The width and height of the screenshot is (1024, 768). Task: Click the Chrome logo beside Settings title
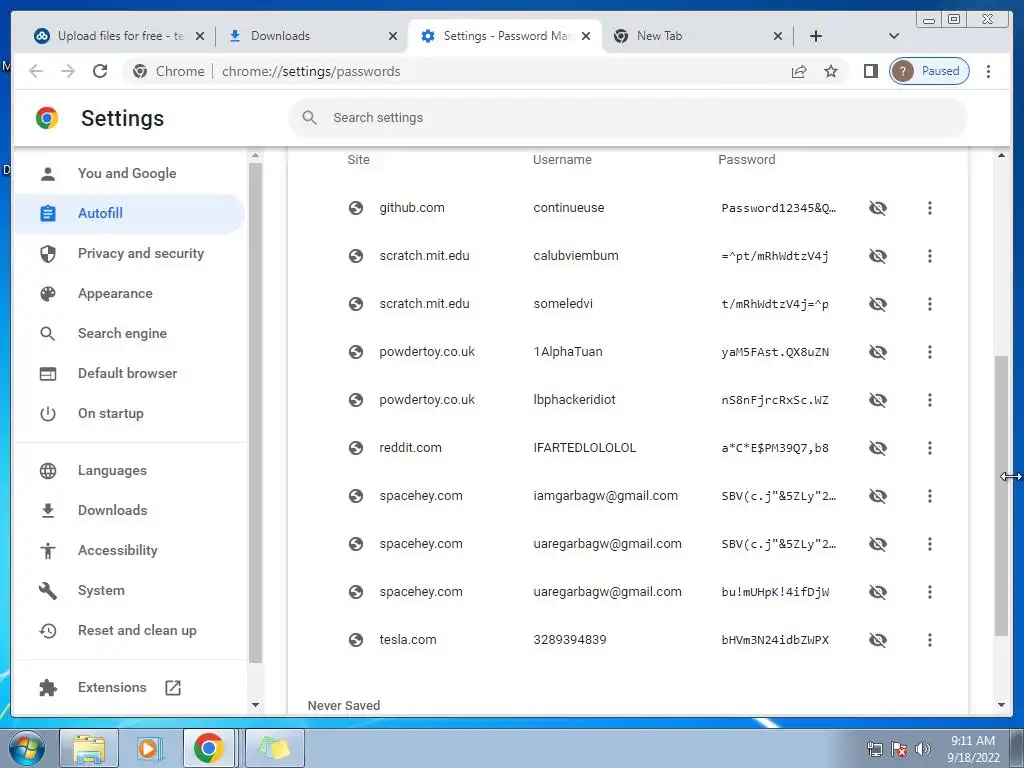47,118
